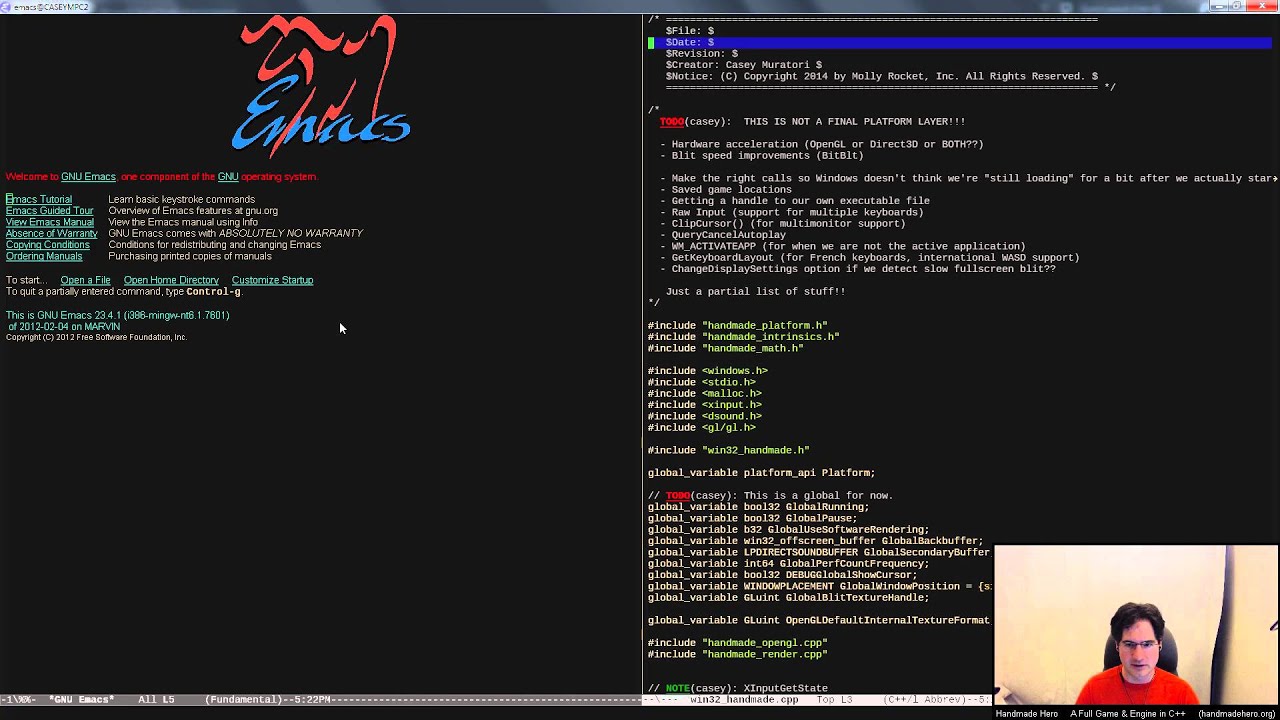Click the ChangeDisplaySettings todo item
The image size is (1280, 720).
click(858, 269)
